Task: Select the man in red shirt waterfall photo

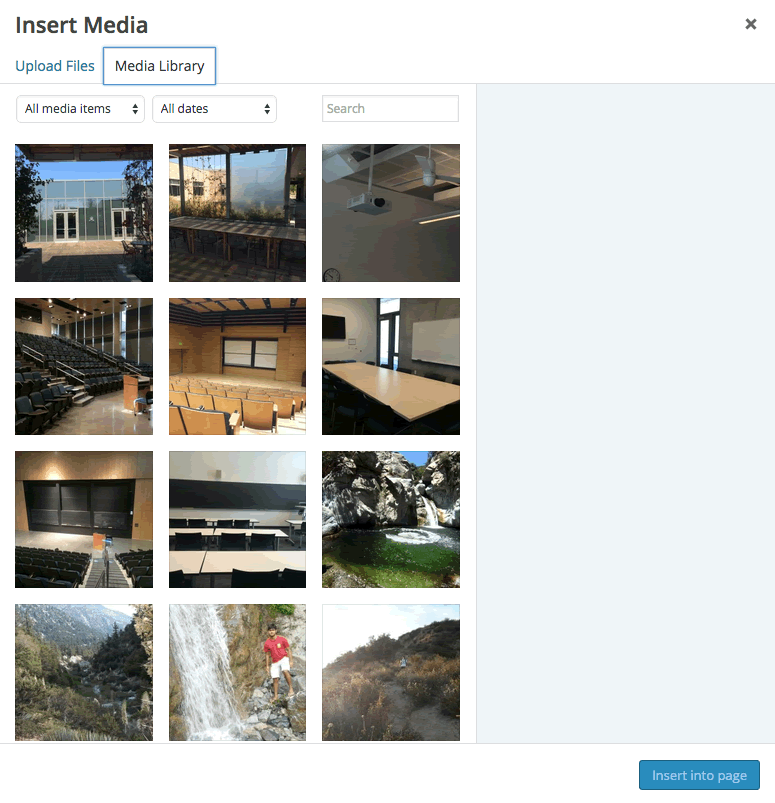Action: pyautogui.click(x=237, y=672)
